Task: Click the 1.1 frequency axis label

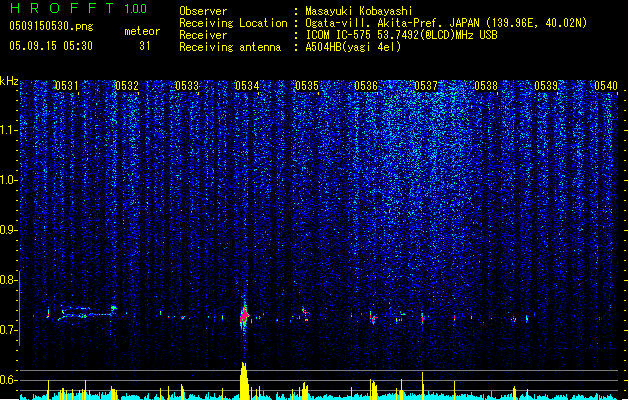Action: pyautogui.click(x=8, y=130)
